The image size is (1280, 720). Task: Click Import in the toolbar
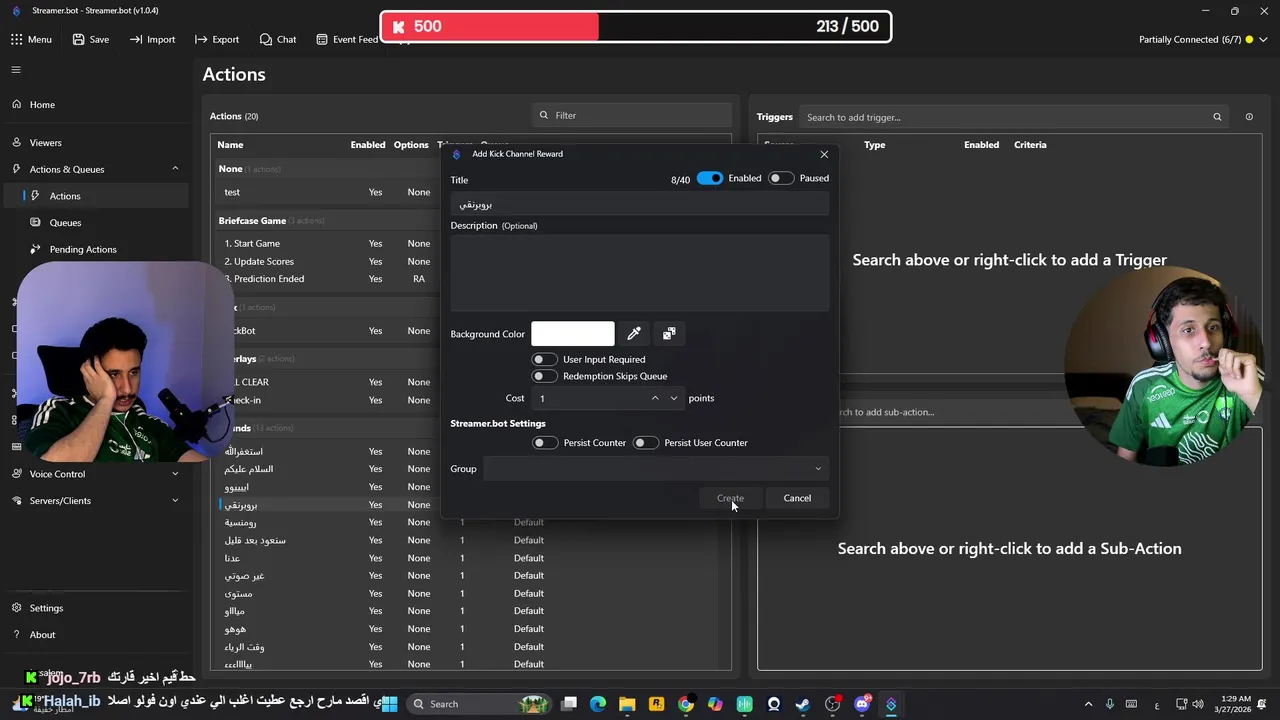tap(152, 39)
